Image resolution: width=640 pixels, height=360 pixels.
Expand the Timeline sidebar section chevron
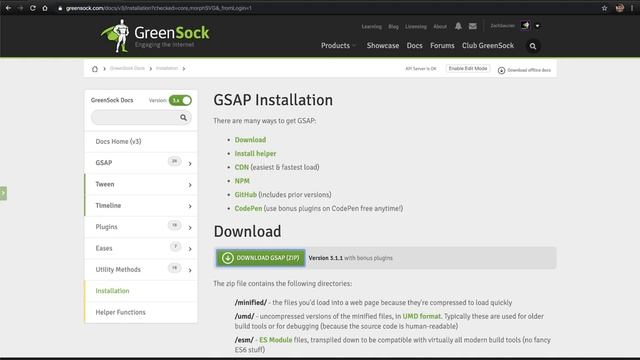pos(190,206)
